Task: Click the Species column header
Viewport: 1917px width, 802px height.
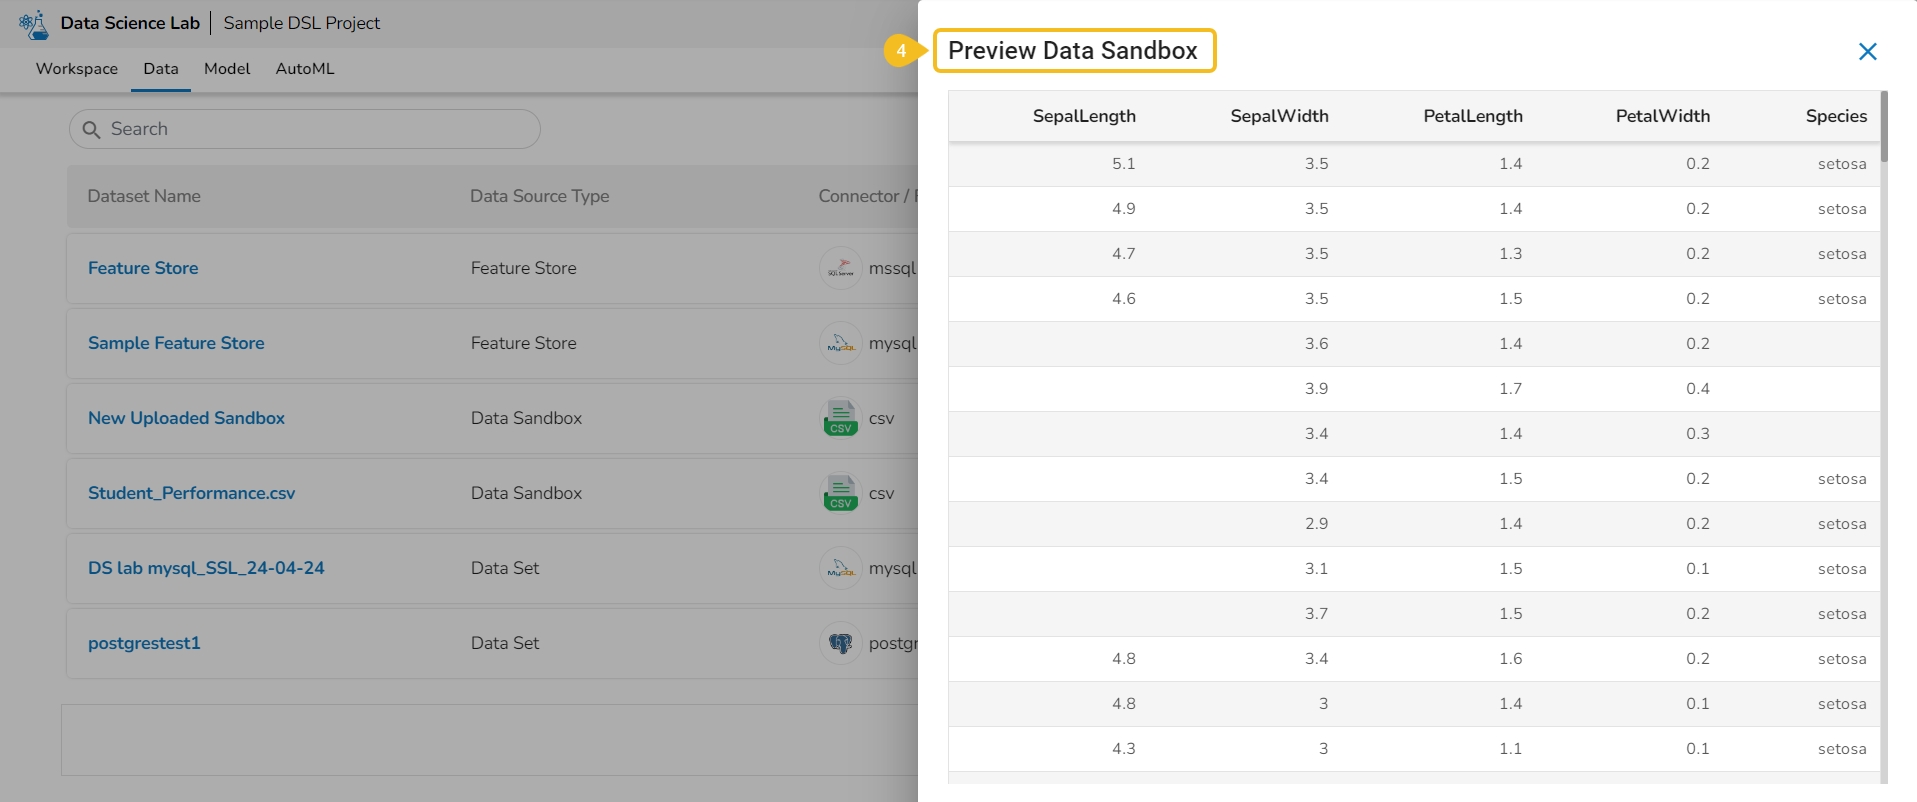Action: point(1835,116)
